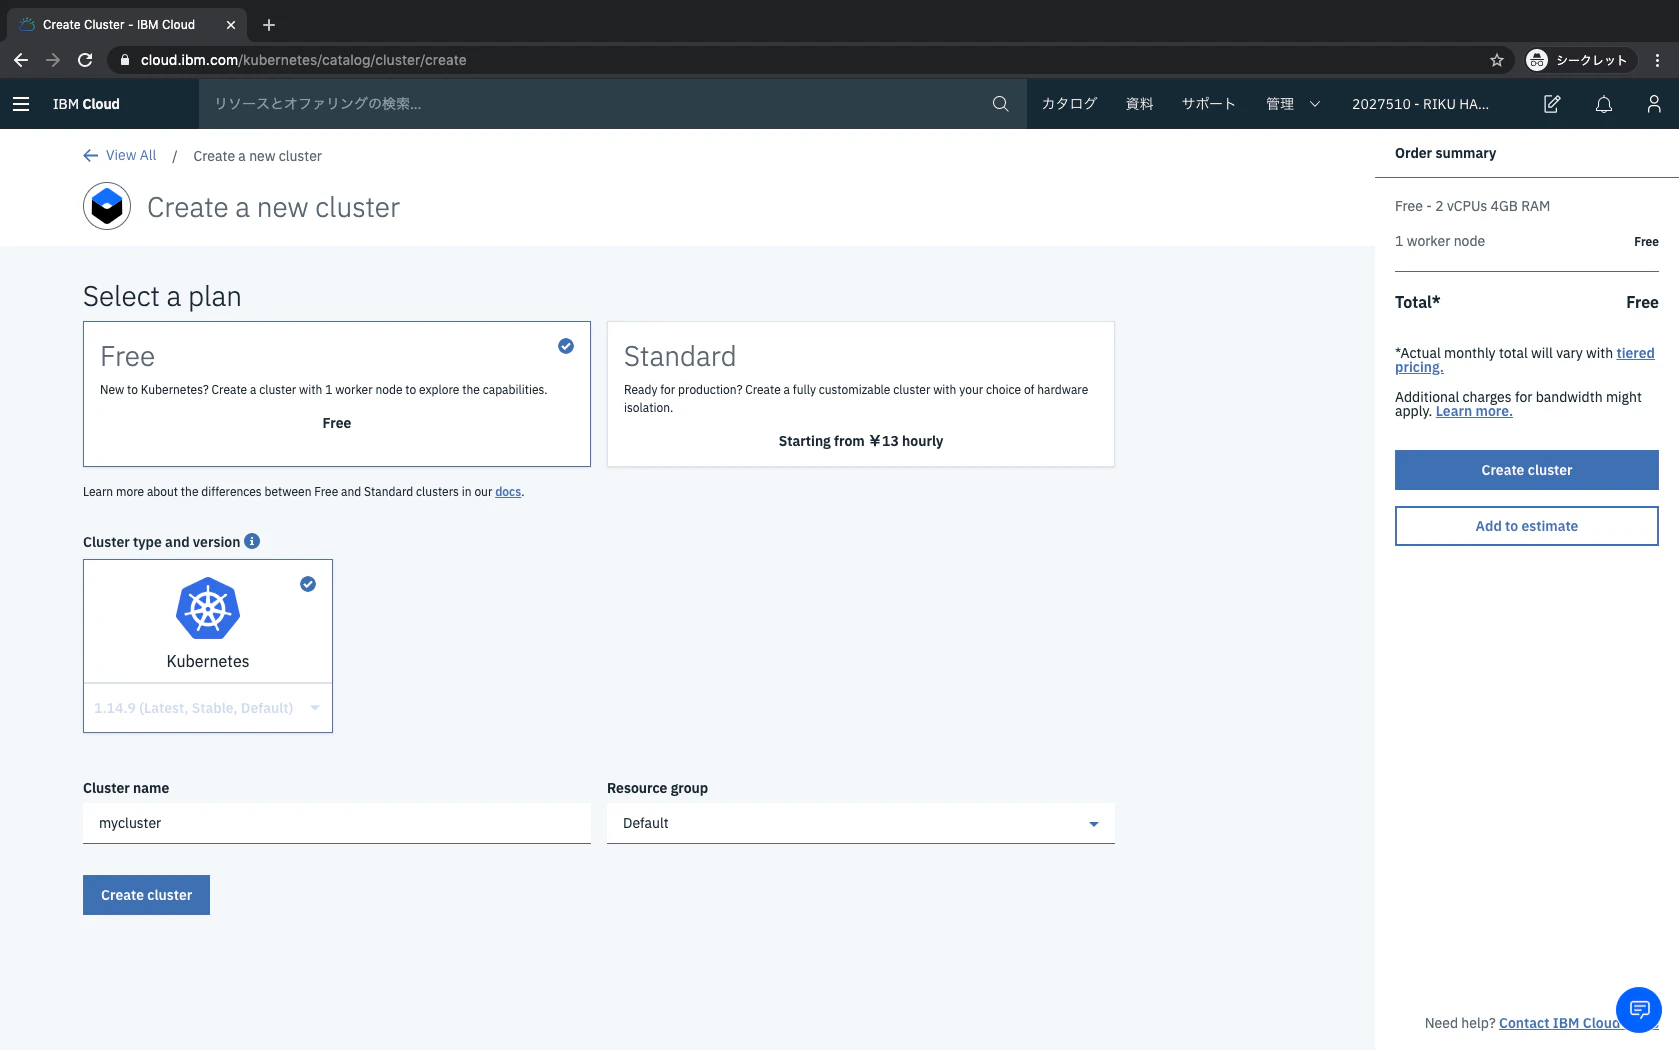Click the info icon beside Cluster type and version
This screenshot has width=1679, height=1050.
coord(252,541)
